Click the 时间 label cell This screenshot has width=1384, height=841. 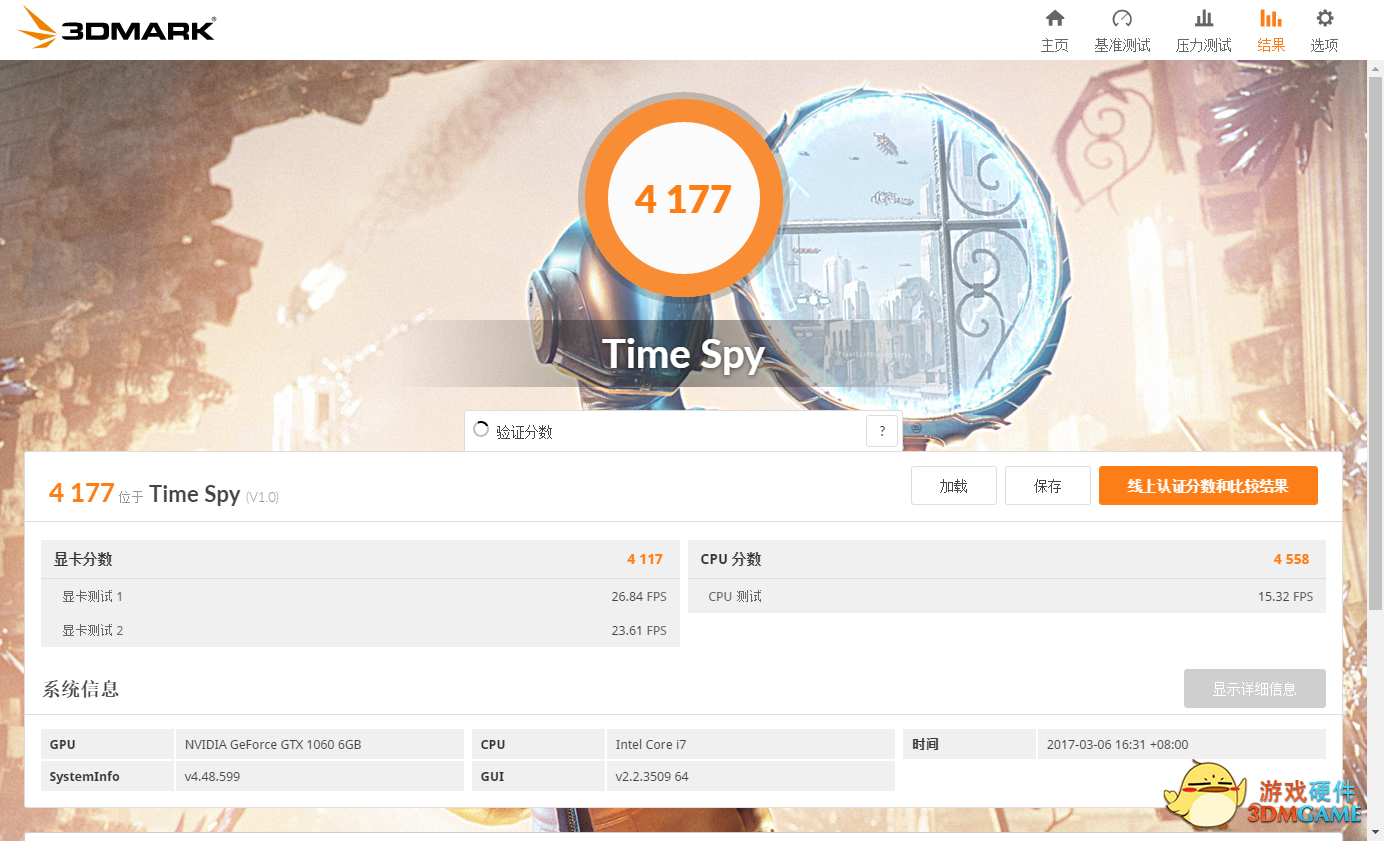coord(969,744)
